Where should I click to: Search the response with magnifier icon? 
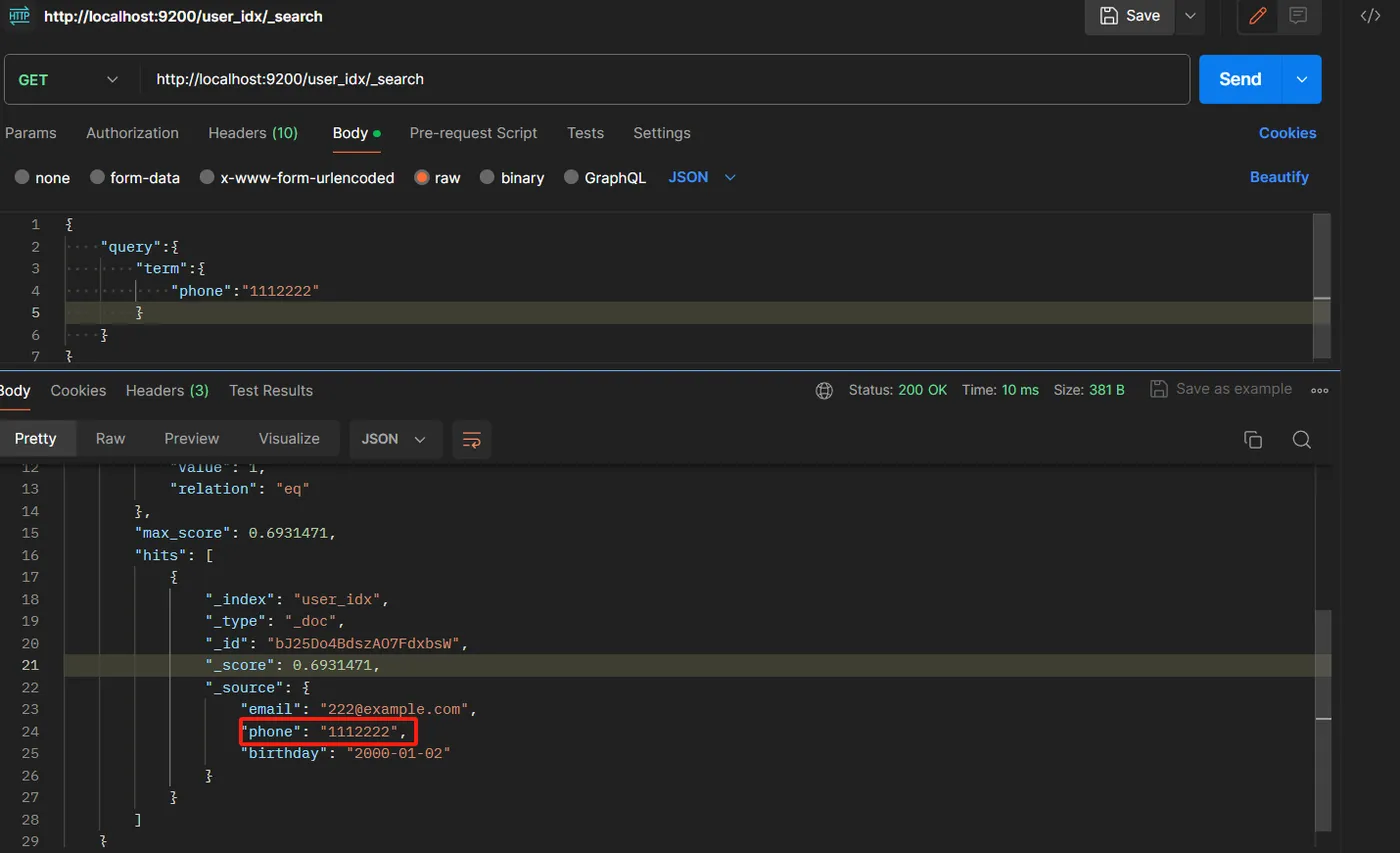pos(1301,439)
